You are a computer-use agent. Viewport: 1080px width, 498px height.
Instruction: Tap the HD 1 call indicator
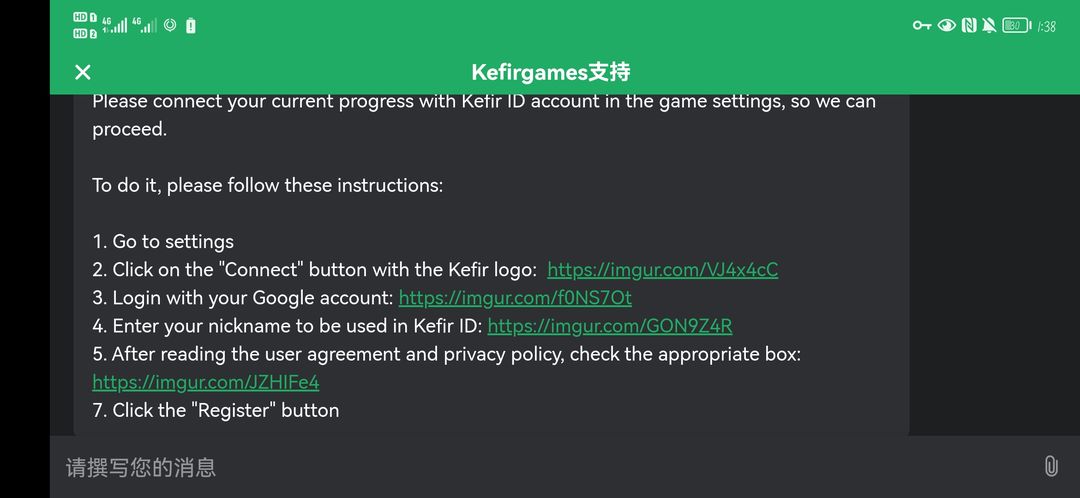tap(85, 18)
